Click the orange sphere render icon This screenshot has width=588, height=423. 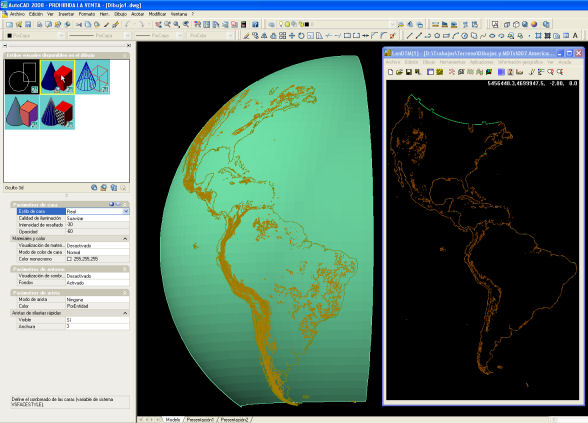[534, 24]
